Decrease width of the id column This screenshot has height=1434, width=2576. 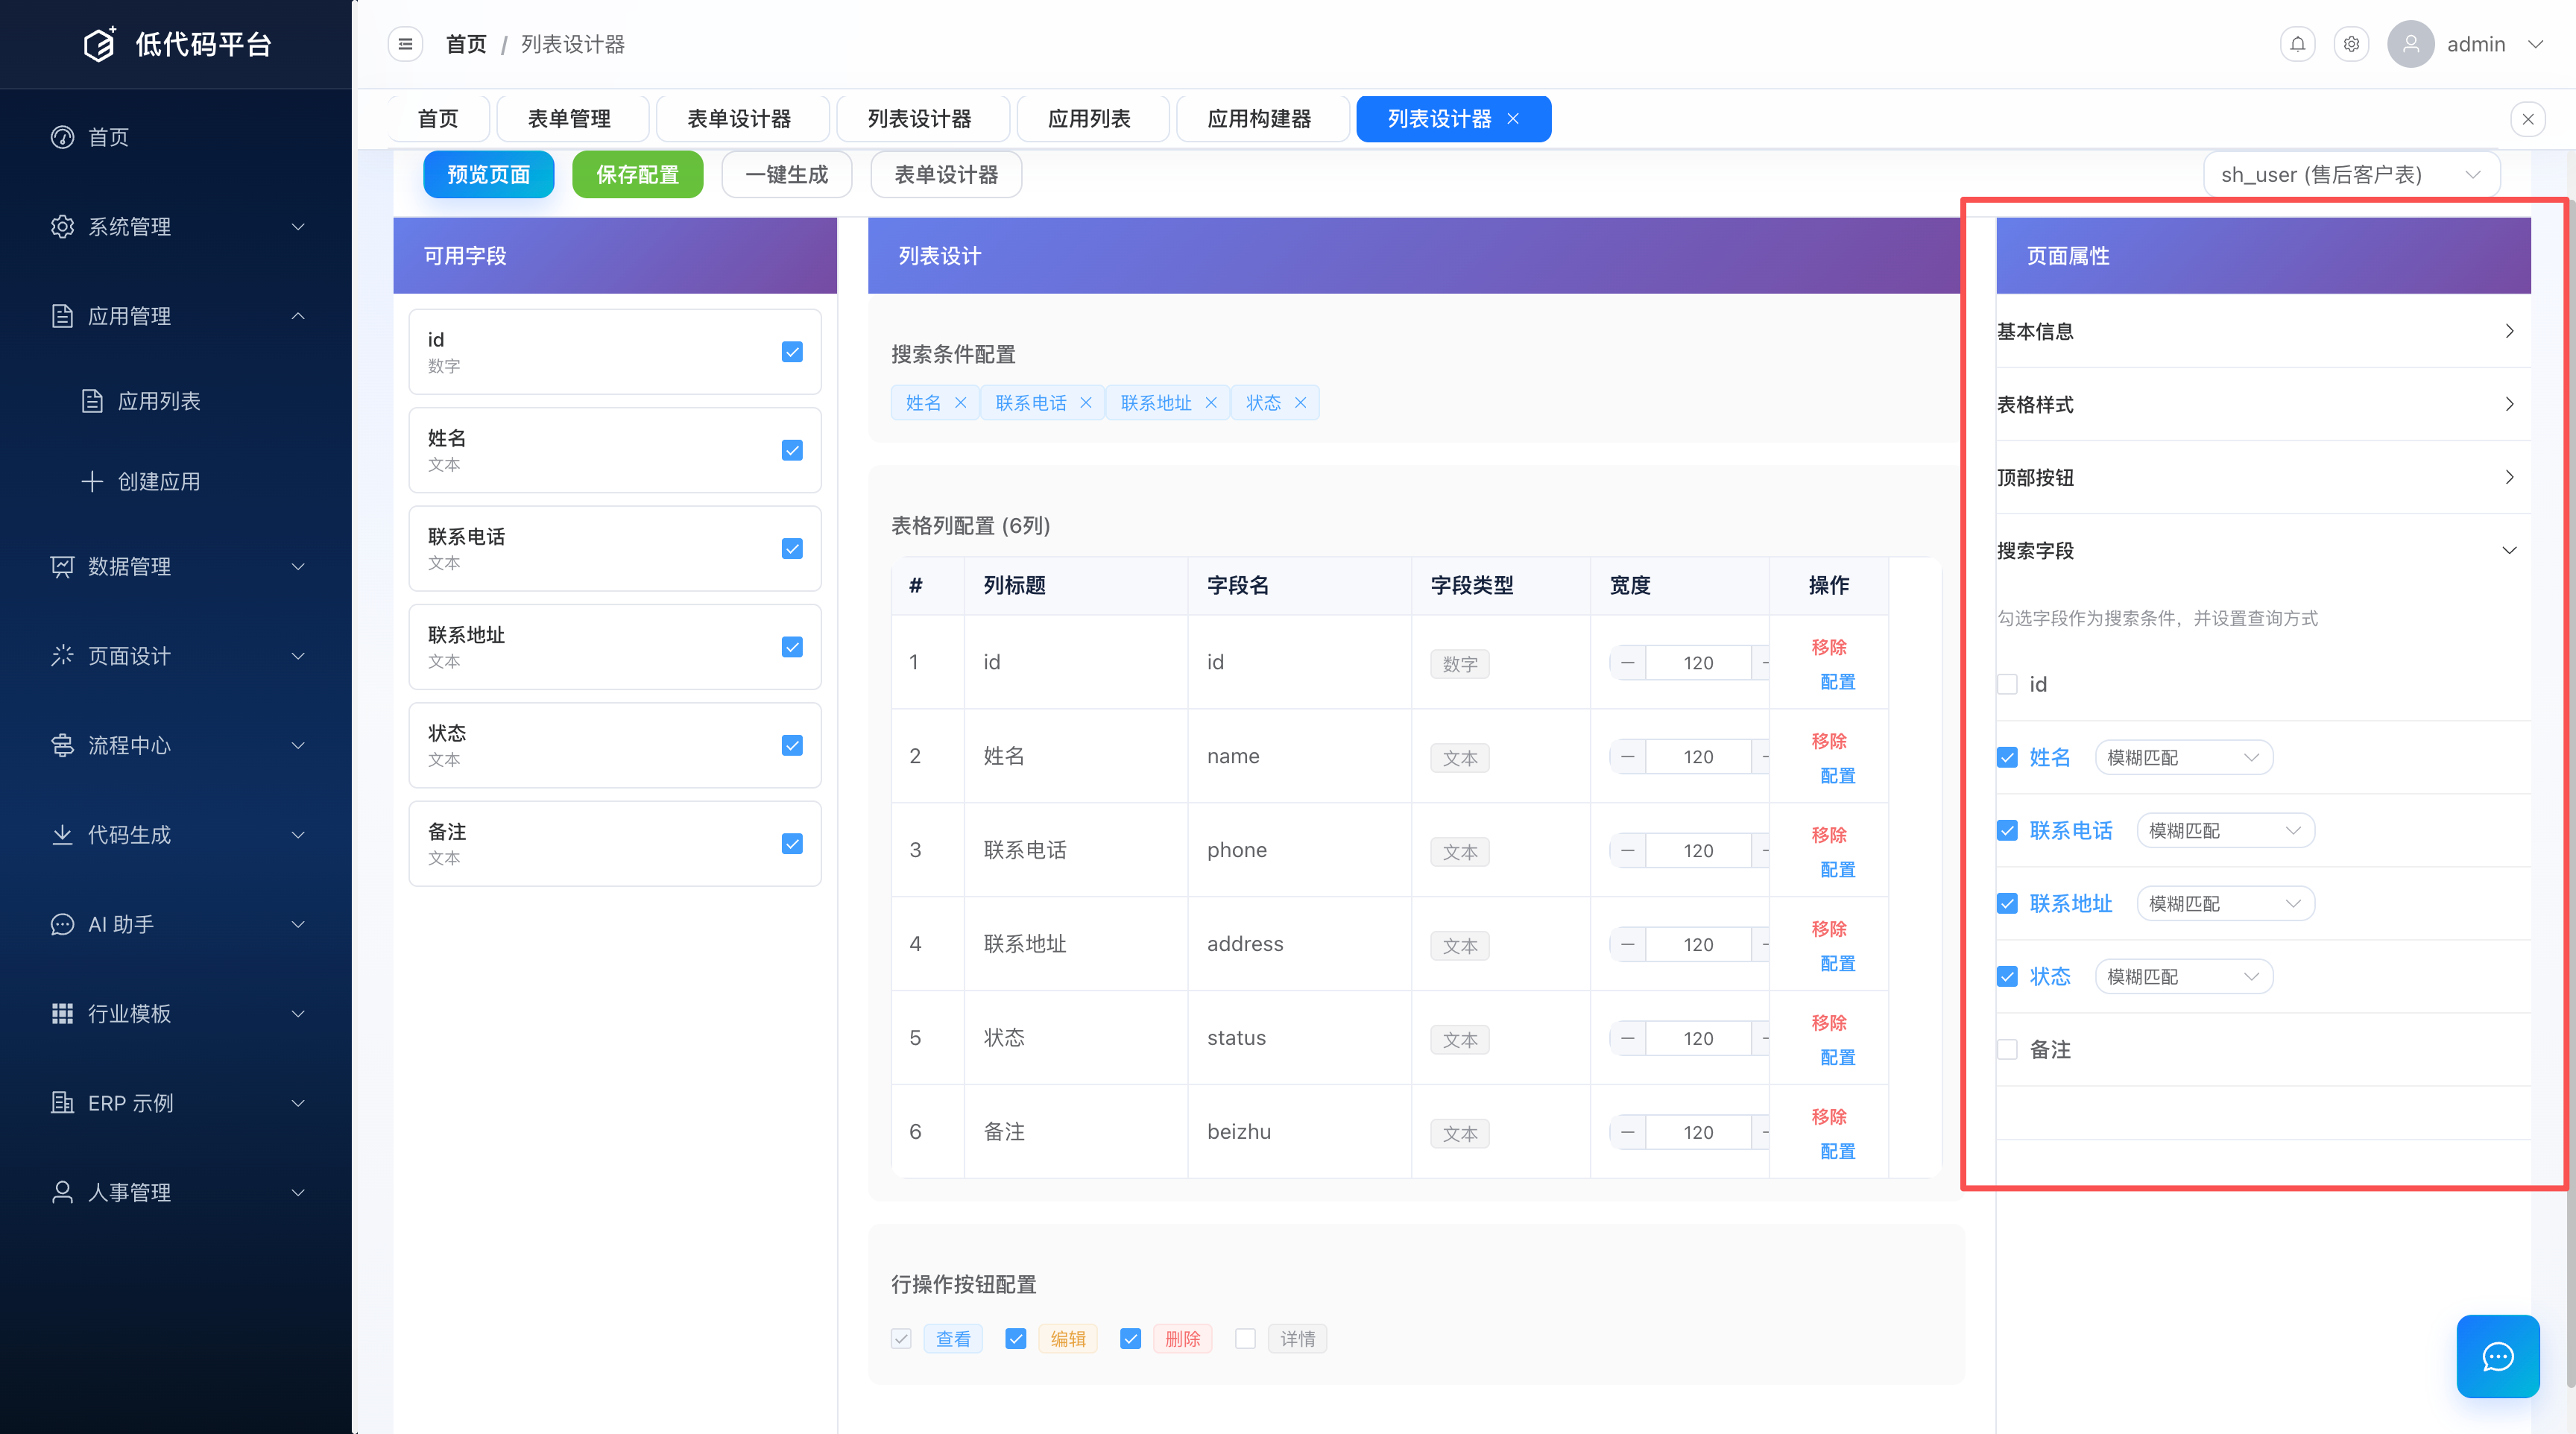pos(1628,662)
